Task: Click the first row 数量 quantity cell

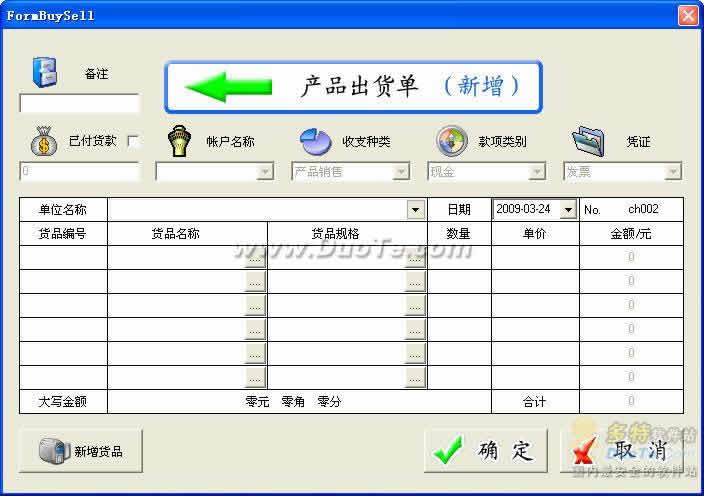Action: point(459,258)
